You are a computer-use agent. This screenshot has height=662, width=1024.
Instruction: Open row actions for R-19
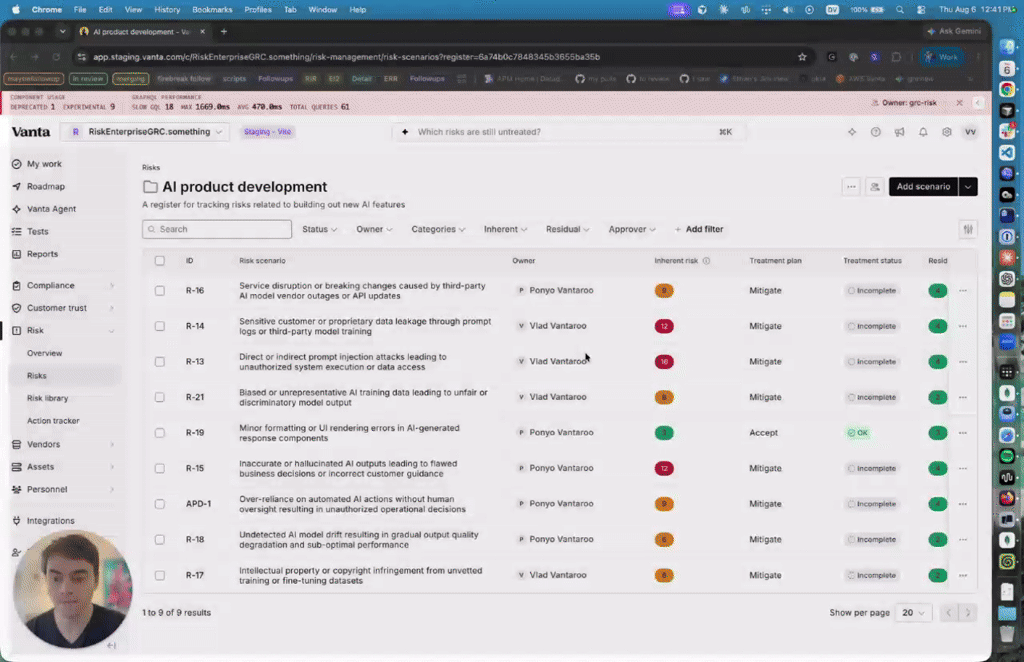point(963,433)
